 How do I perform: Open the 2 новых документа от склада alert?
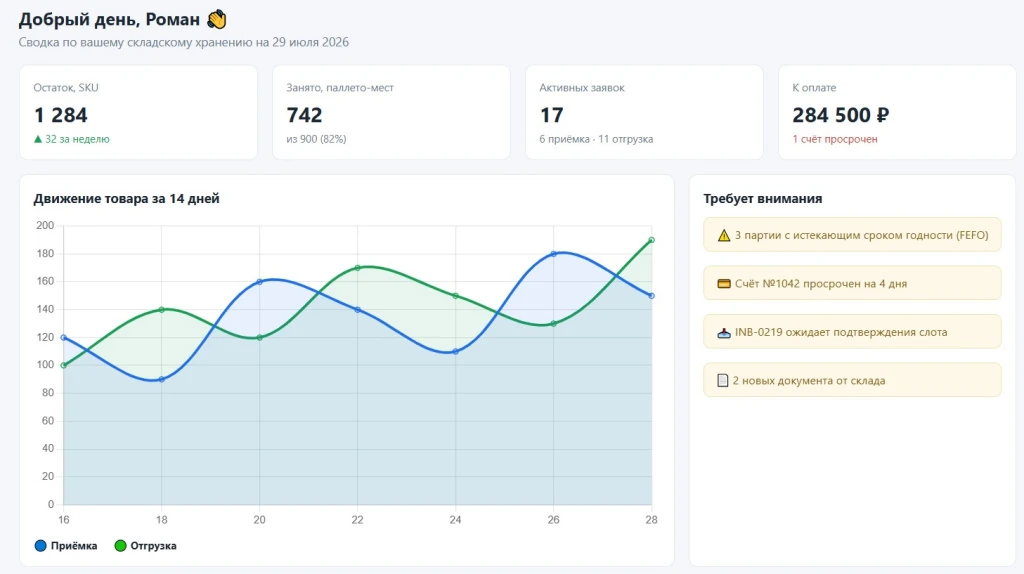pyautogui.click(x=852, y=380)
